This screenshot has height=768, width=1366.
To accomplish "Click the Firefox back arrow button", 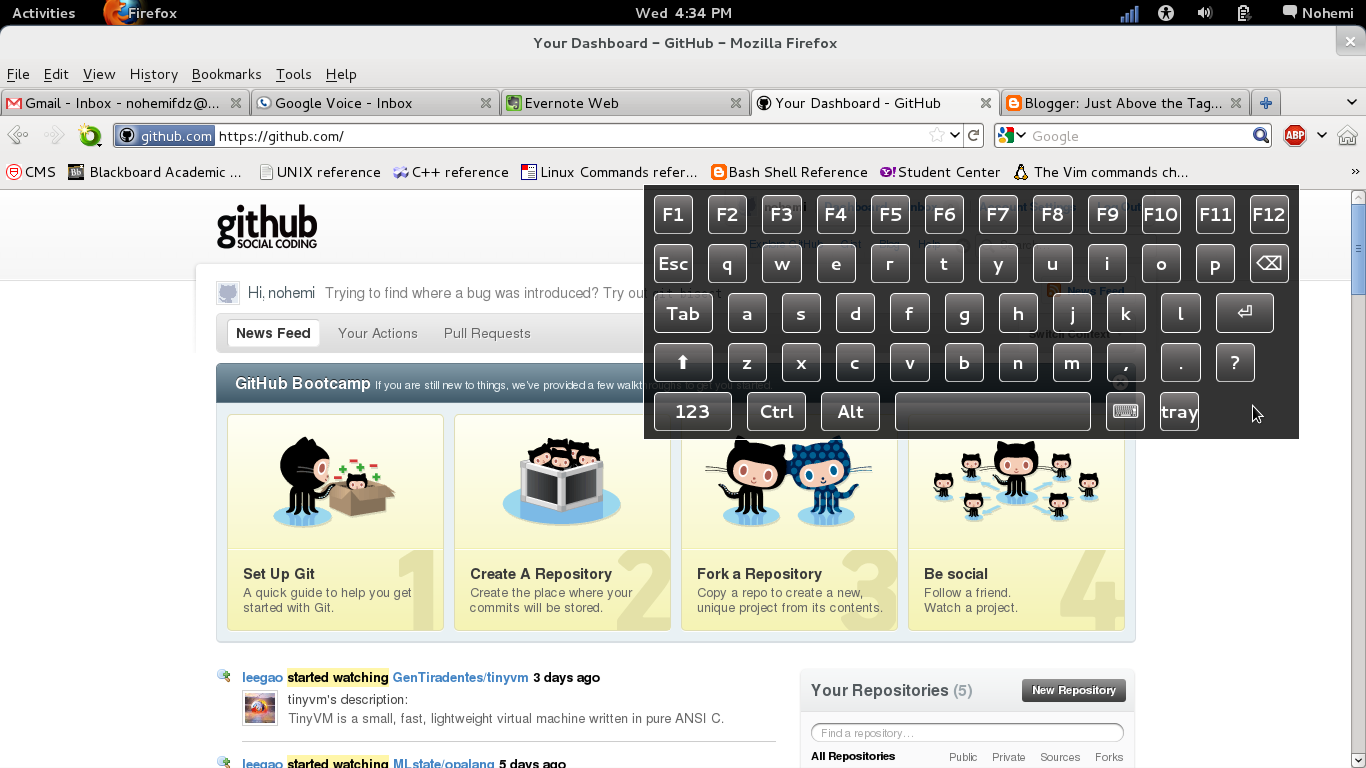I will (17, 135).
